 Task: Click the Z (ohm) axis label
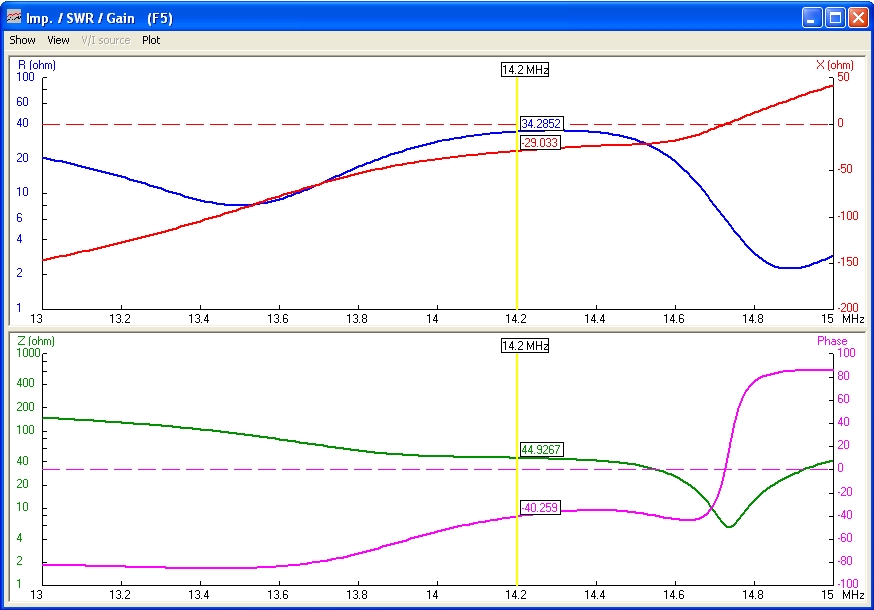click(x=36, y=341)
